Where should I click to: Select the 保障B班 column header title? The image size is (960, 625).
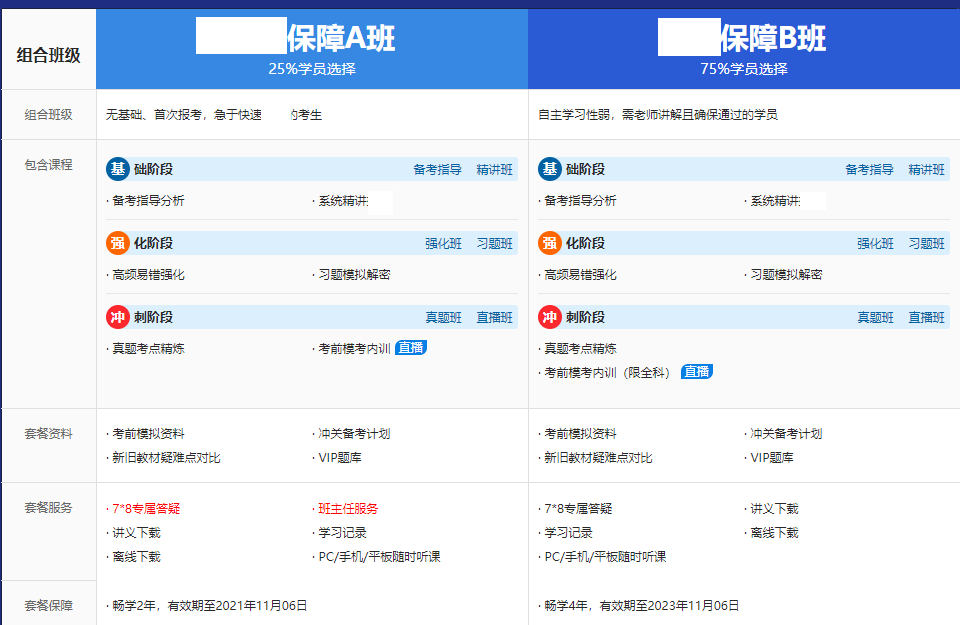coord(773,38)
